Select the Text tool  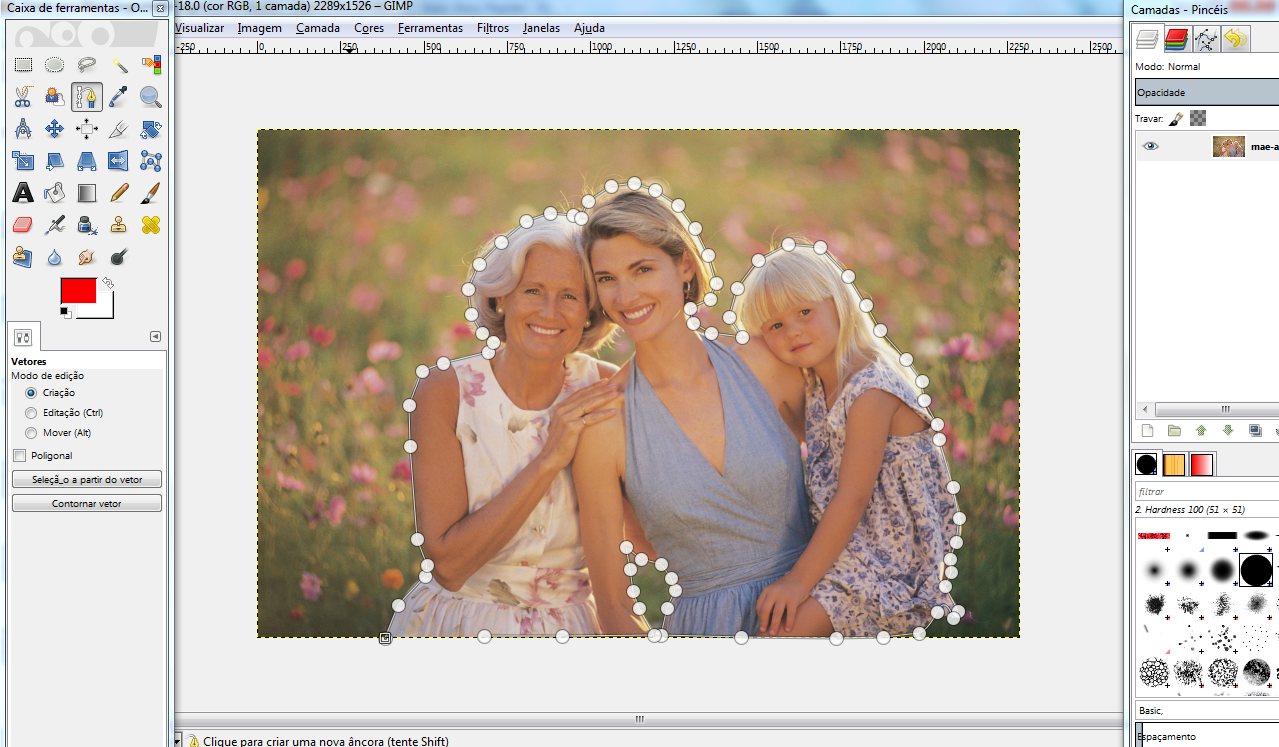tap(22, 192)
